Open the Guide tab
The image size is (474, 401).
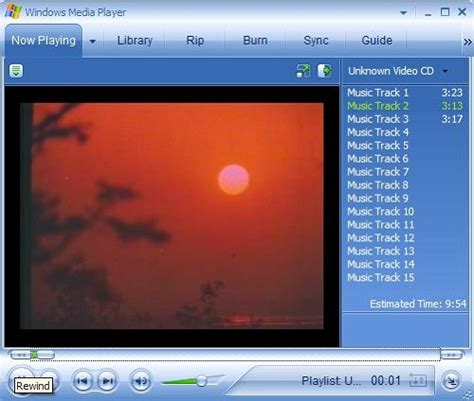tap(377, 41)
